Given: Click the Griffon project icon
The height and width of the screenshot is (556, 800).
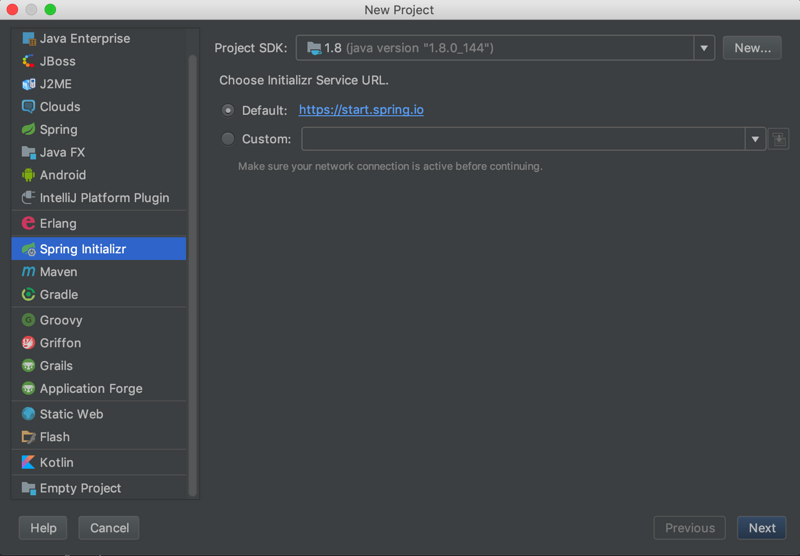Looking at the screenshot, I should 29,343.
